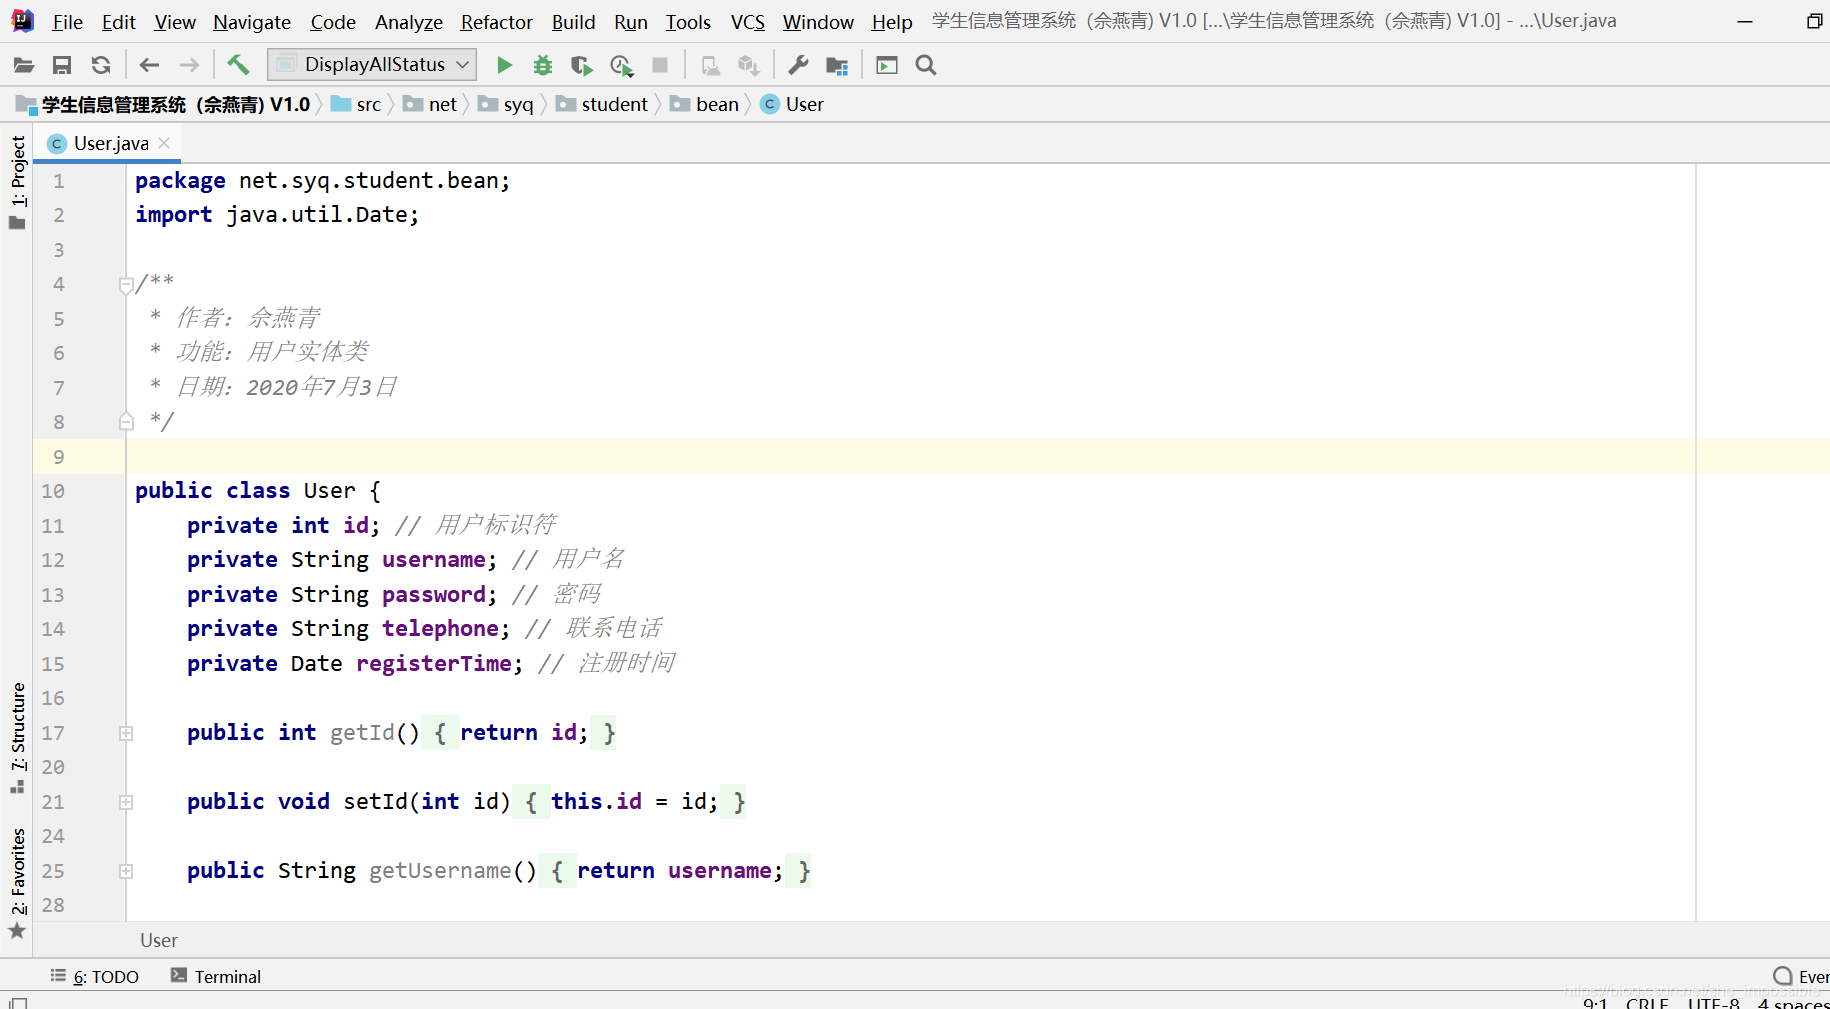1830x1009 pixels.
Task: Open the Help menu
Action: pyautogui.click(x=892, y=21)
